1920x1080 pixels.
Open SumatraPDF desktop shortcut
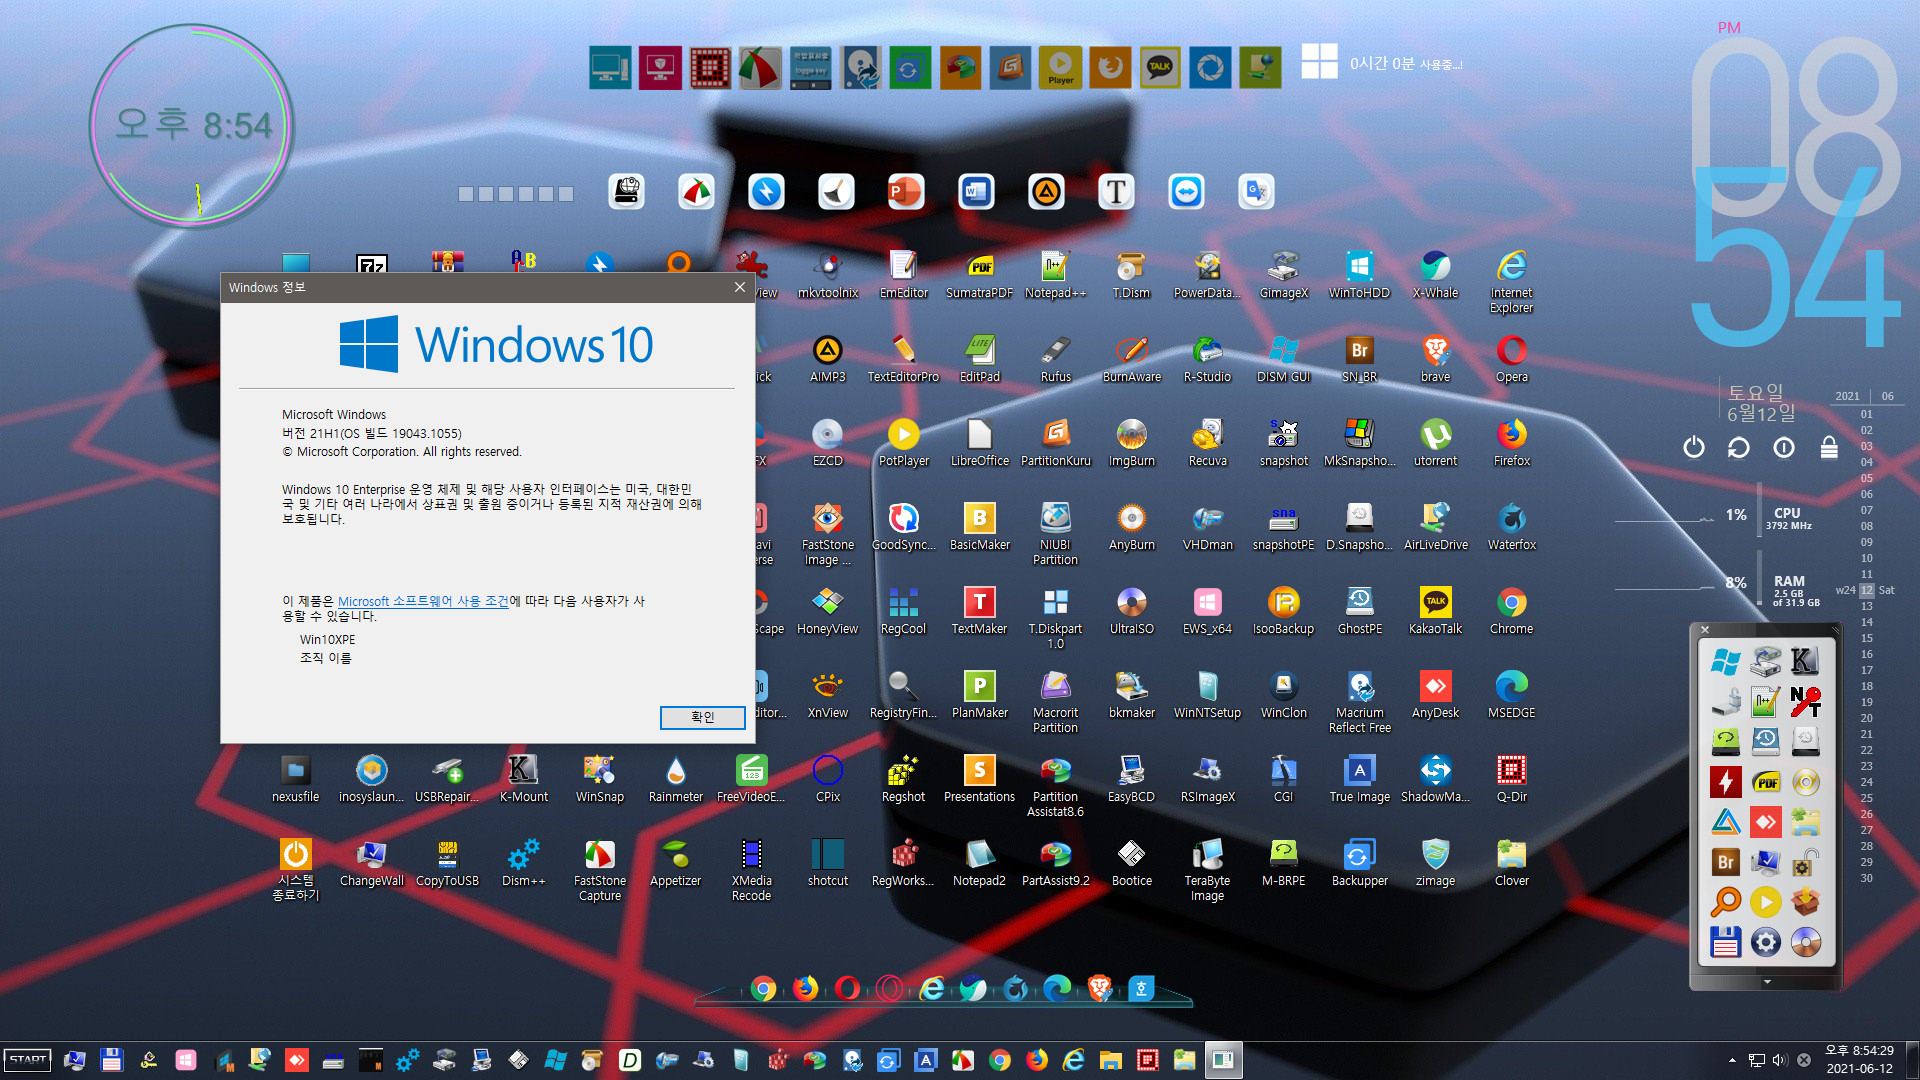(980, 274)
